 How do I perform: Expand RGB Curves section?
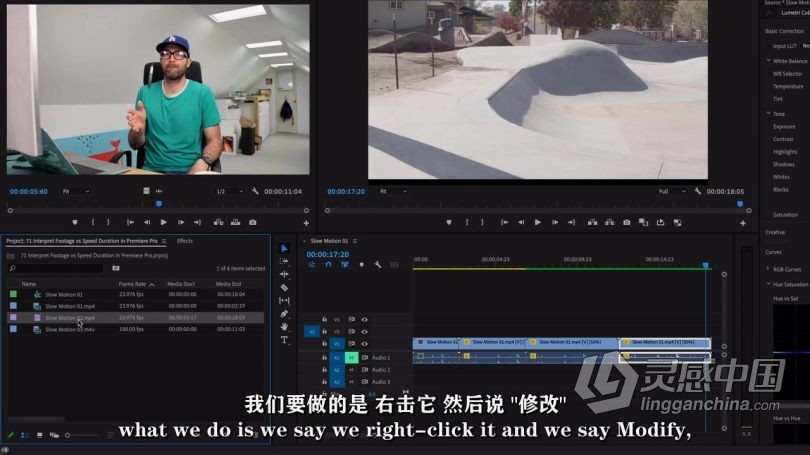(x=769, y=269)
